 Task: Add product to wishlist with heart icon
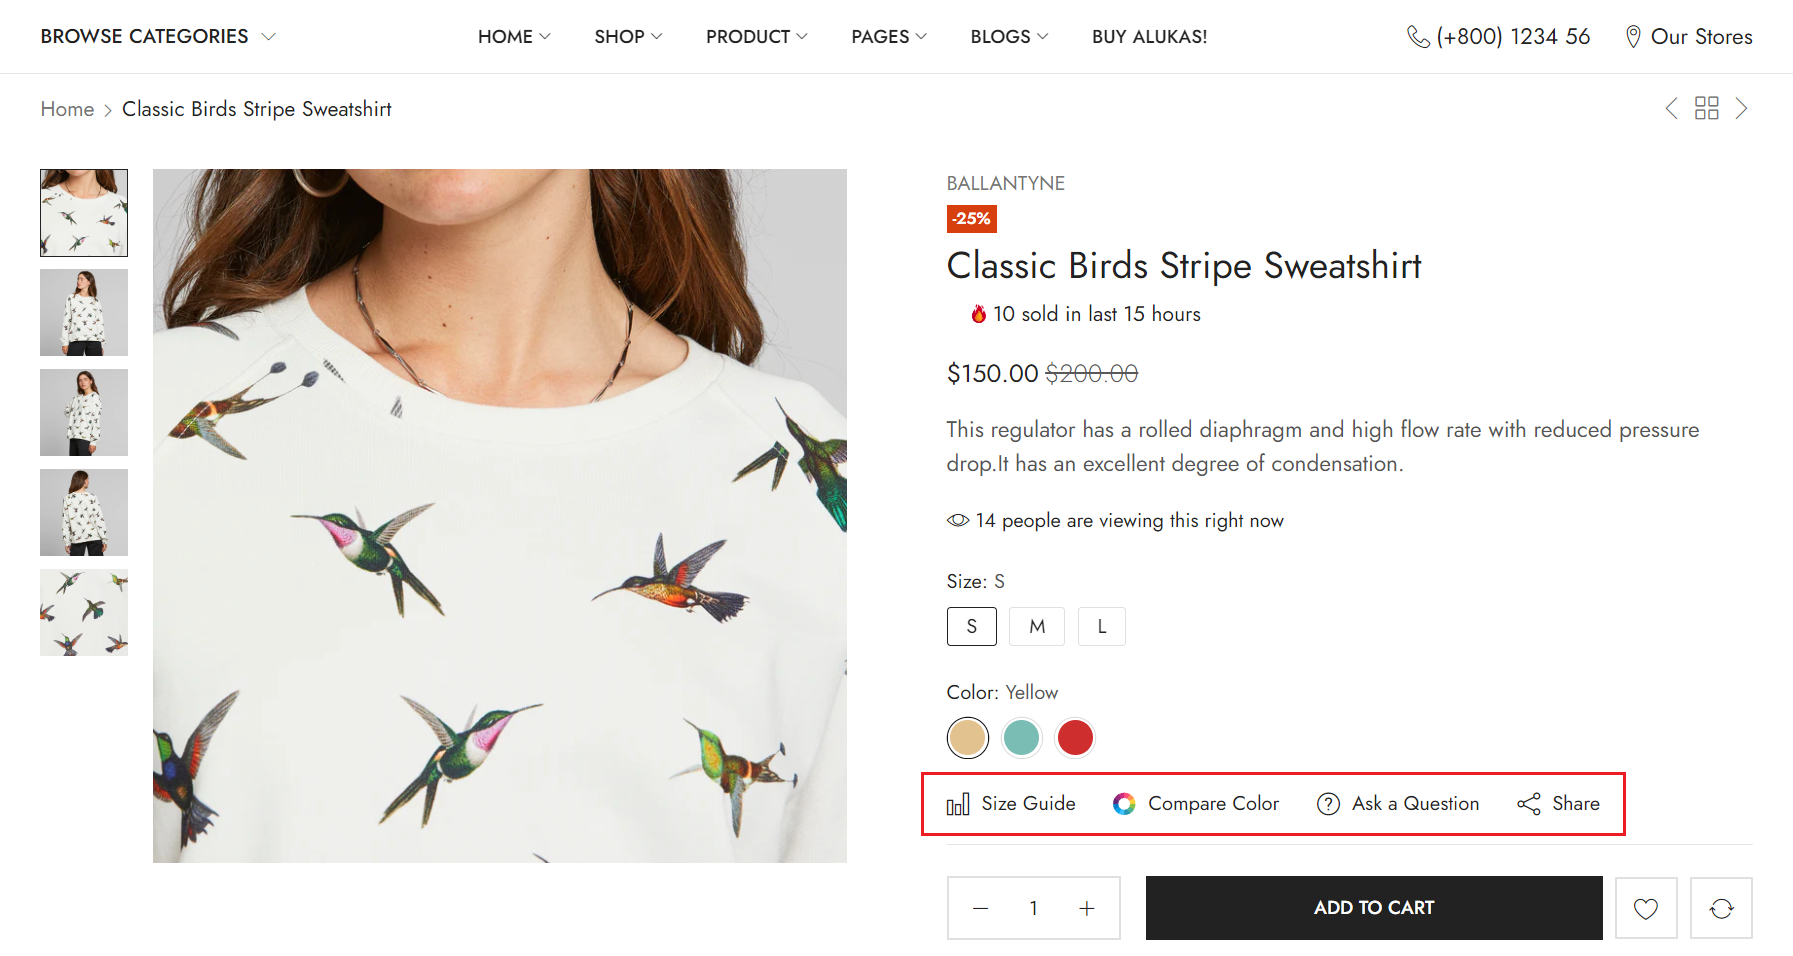pyautogui.click(x=1646, y=908)
